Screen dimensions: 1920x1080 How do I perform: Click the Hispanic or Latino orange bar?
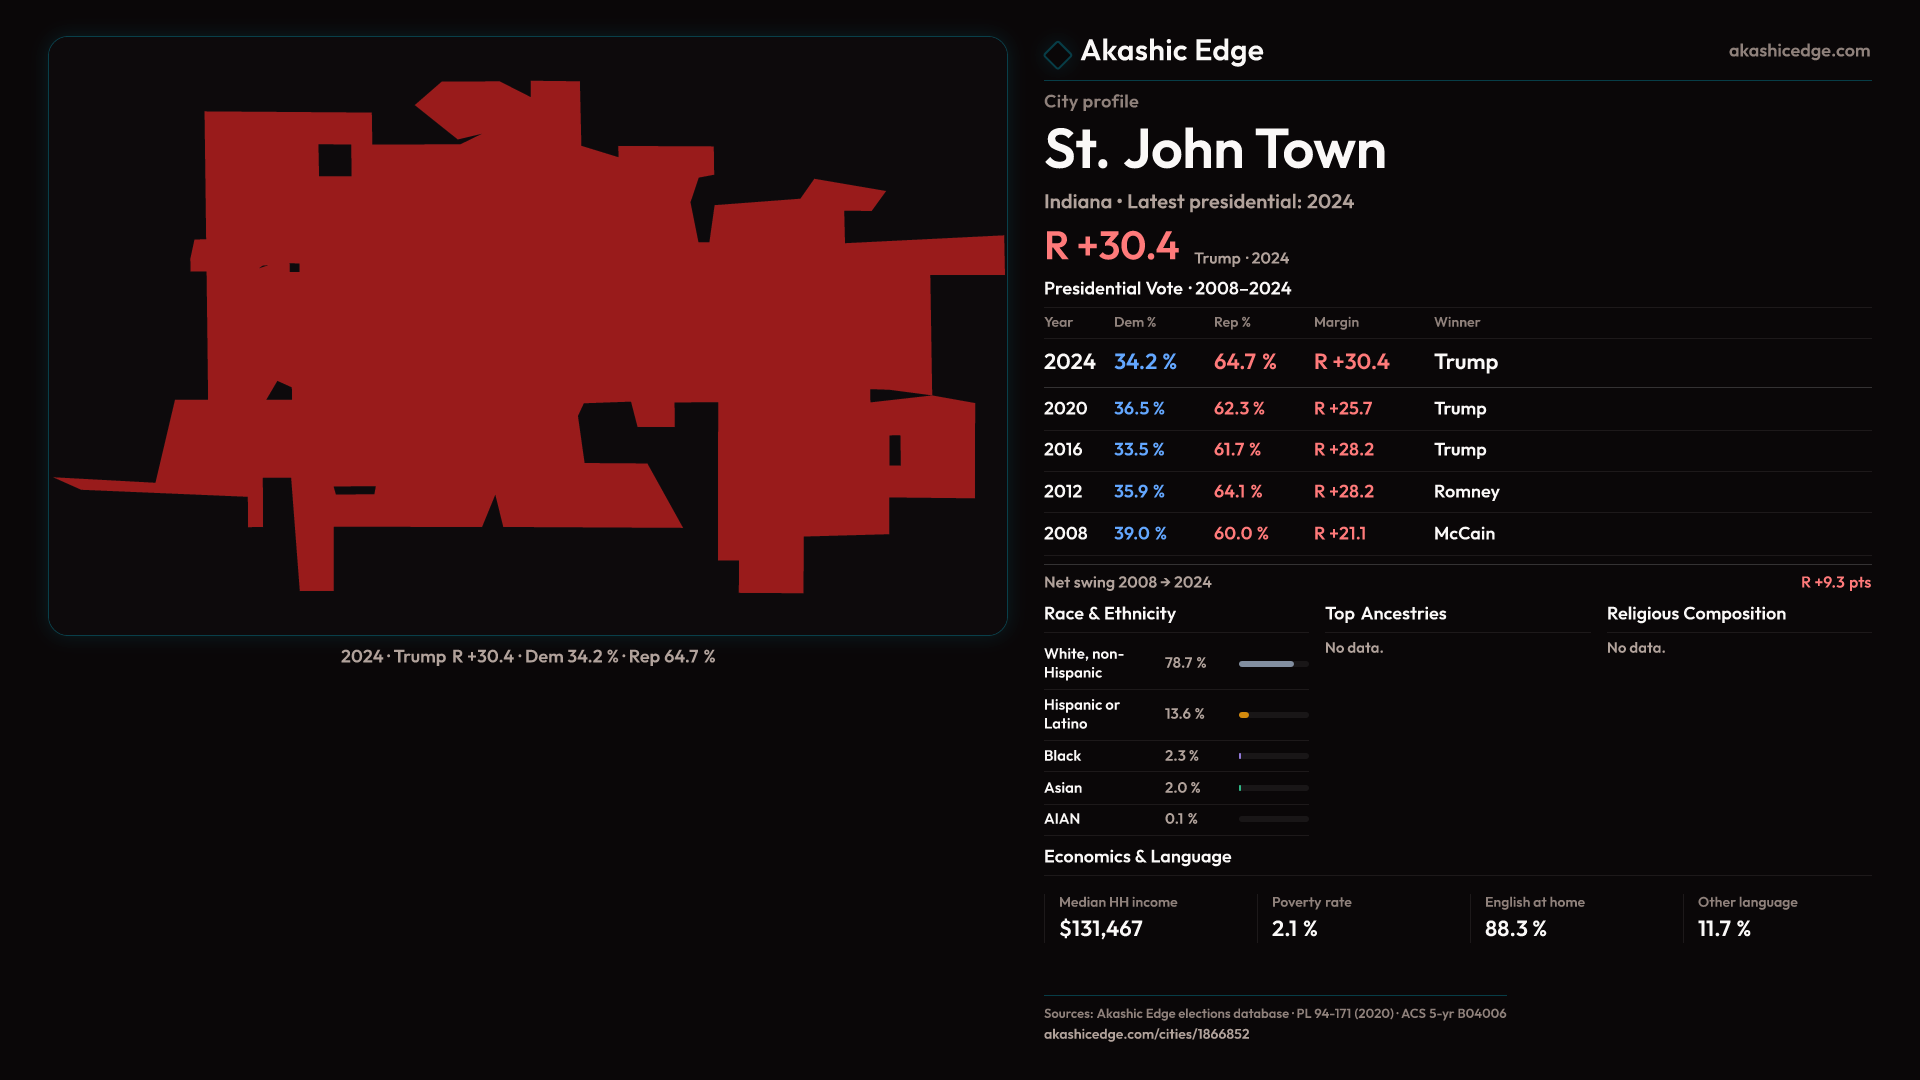point(1244,715)
